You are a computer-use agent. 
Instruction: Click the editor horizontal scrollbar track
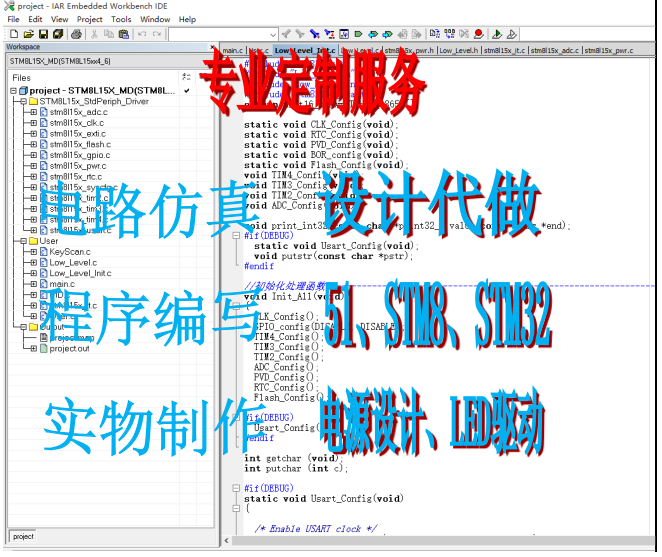click(x=443, y=541)
